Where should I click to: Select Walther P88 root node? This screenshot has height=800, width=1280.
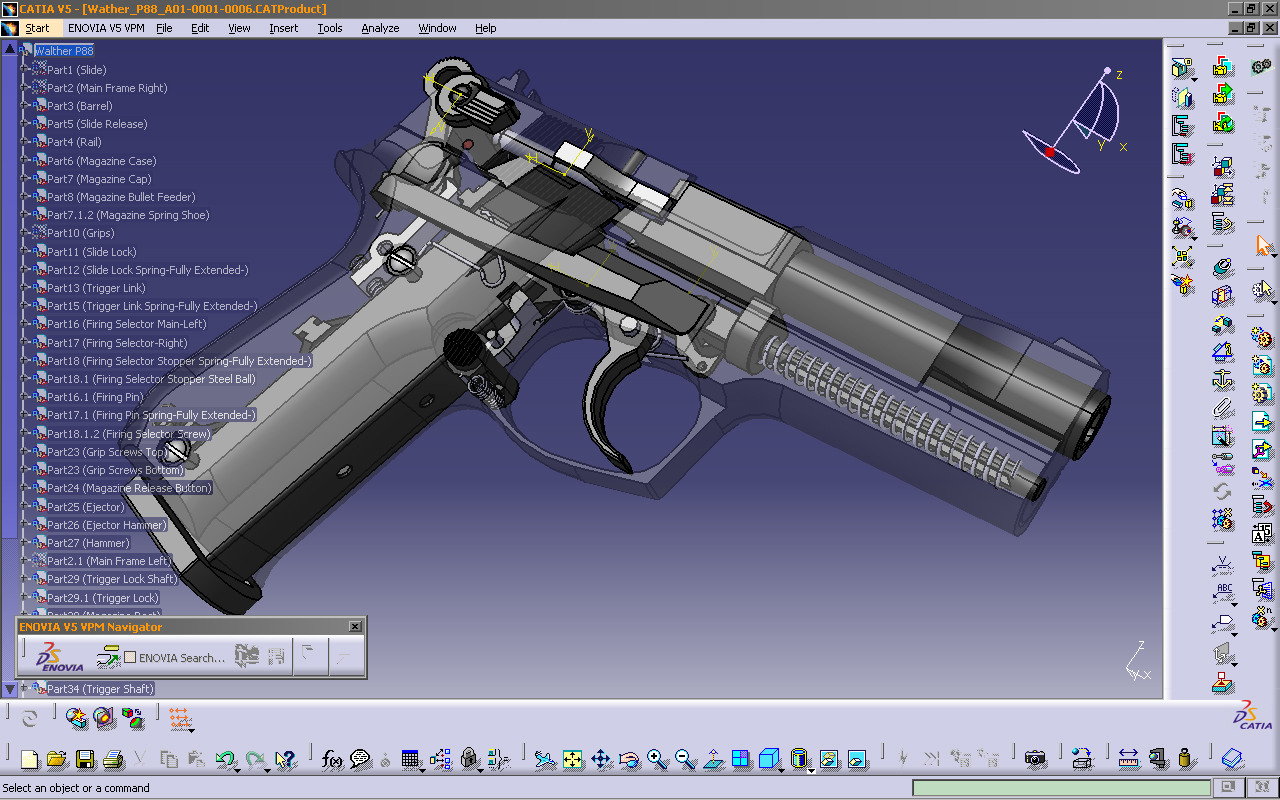pos(64,51)
